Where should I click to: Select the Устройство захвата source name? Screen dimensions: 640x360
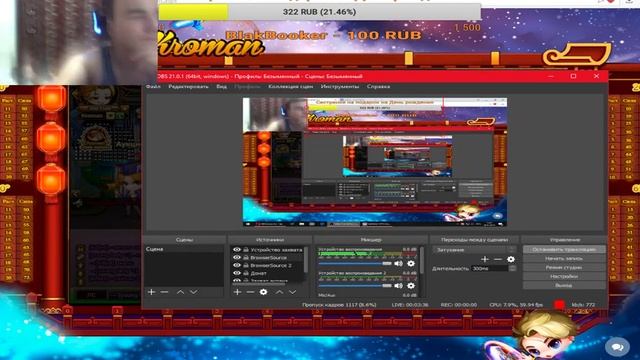[276, 249]
